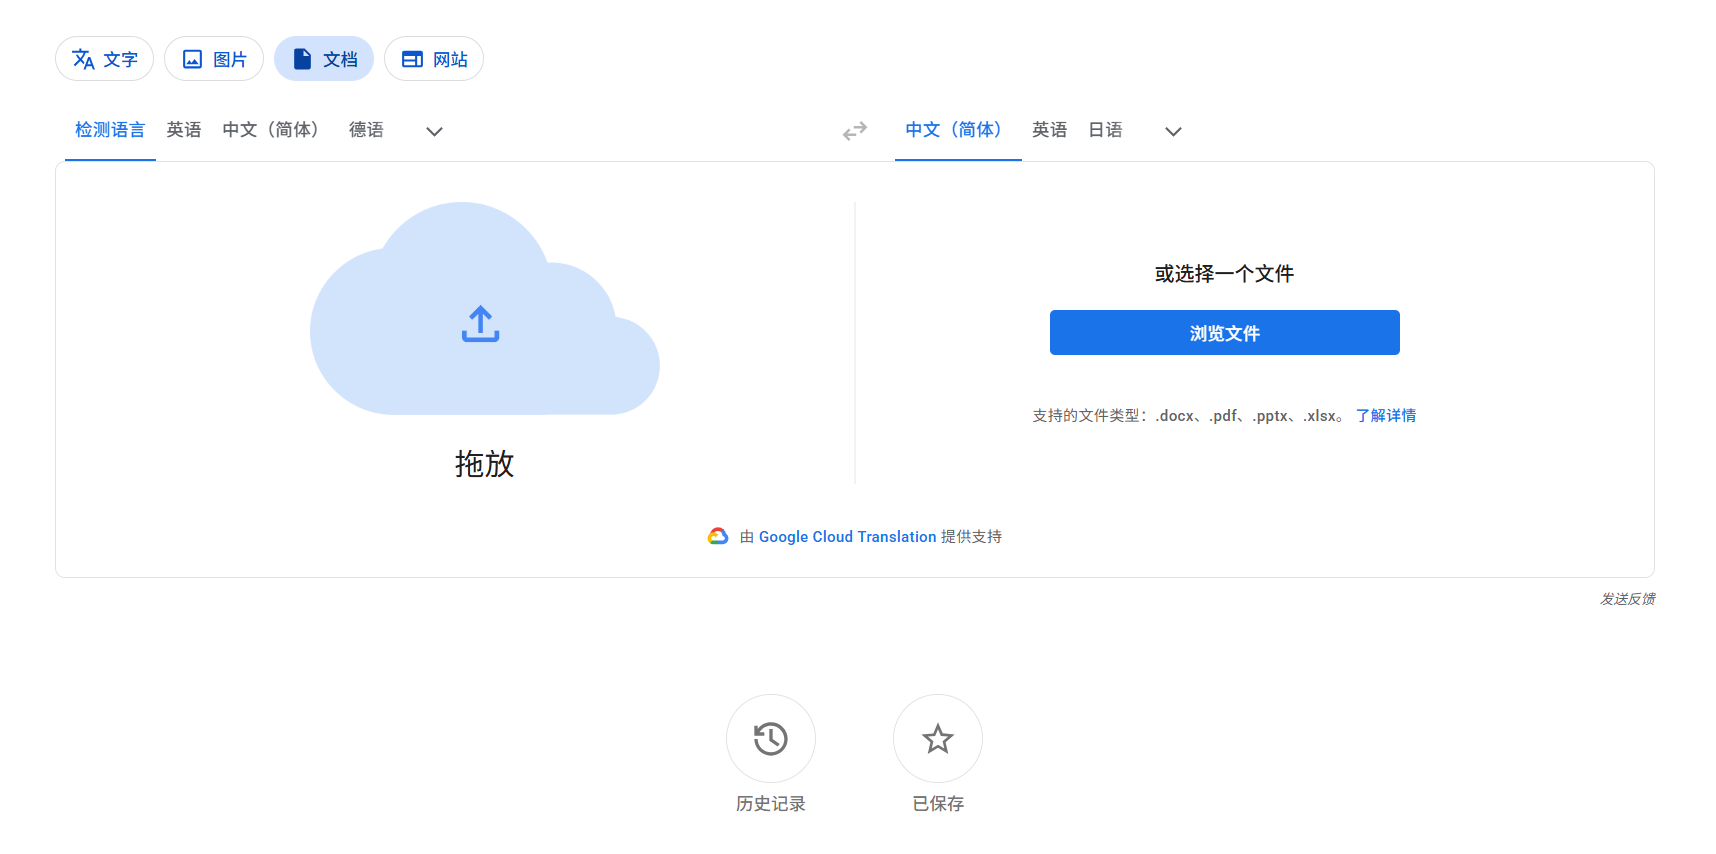Open the 网站 website translation tab
The height and width of the screenshot is (854, 1716).
click(434, 59)
